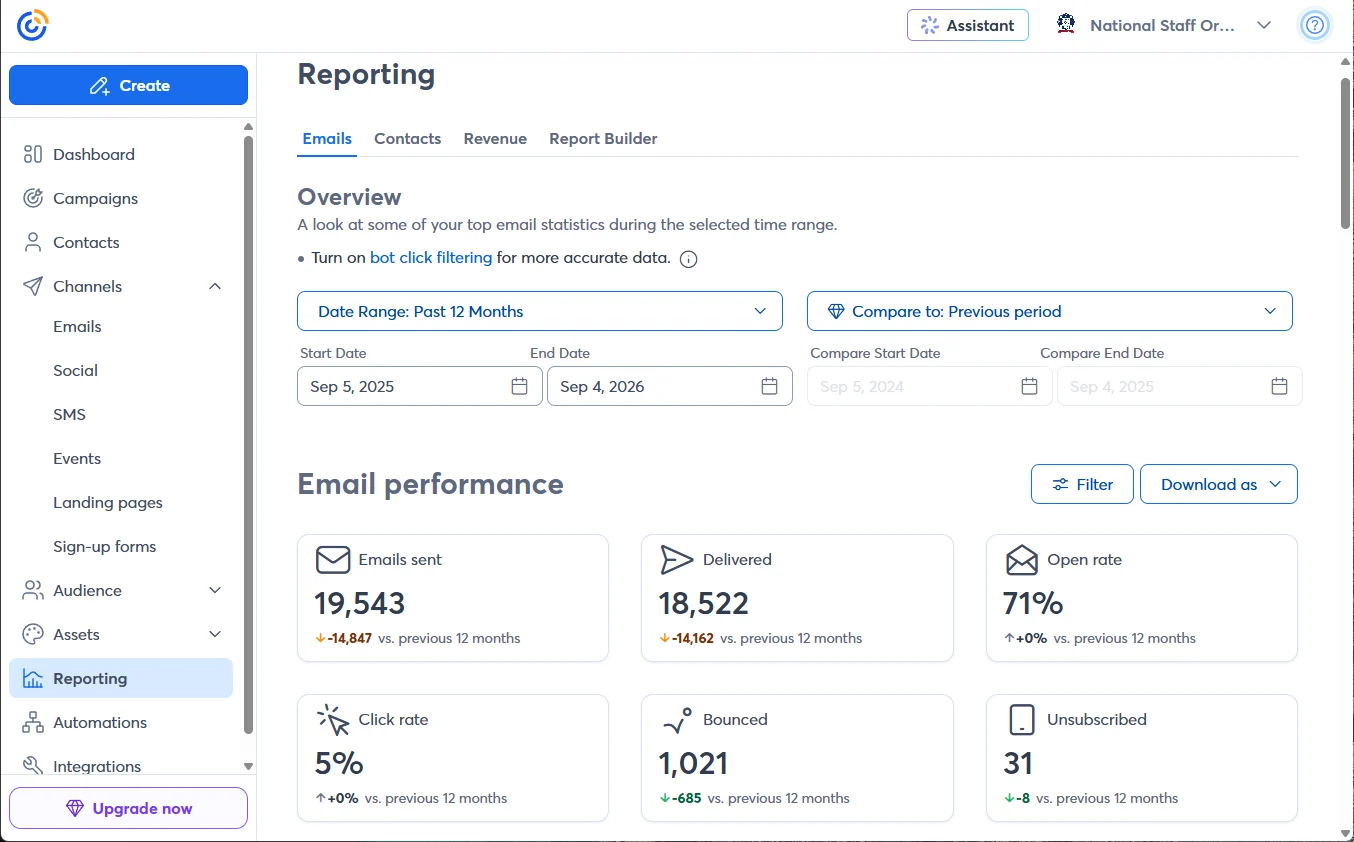Click the sidebar scroll down arrow
Image resolution: width=1354 pixels, height=842 pixels.
point(249,766)
